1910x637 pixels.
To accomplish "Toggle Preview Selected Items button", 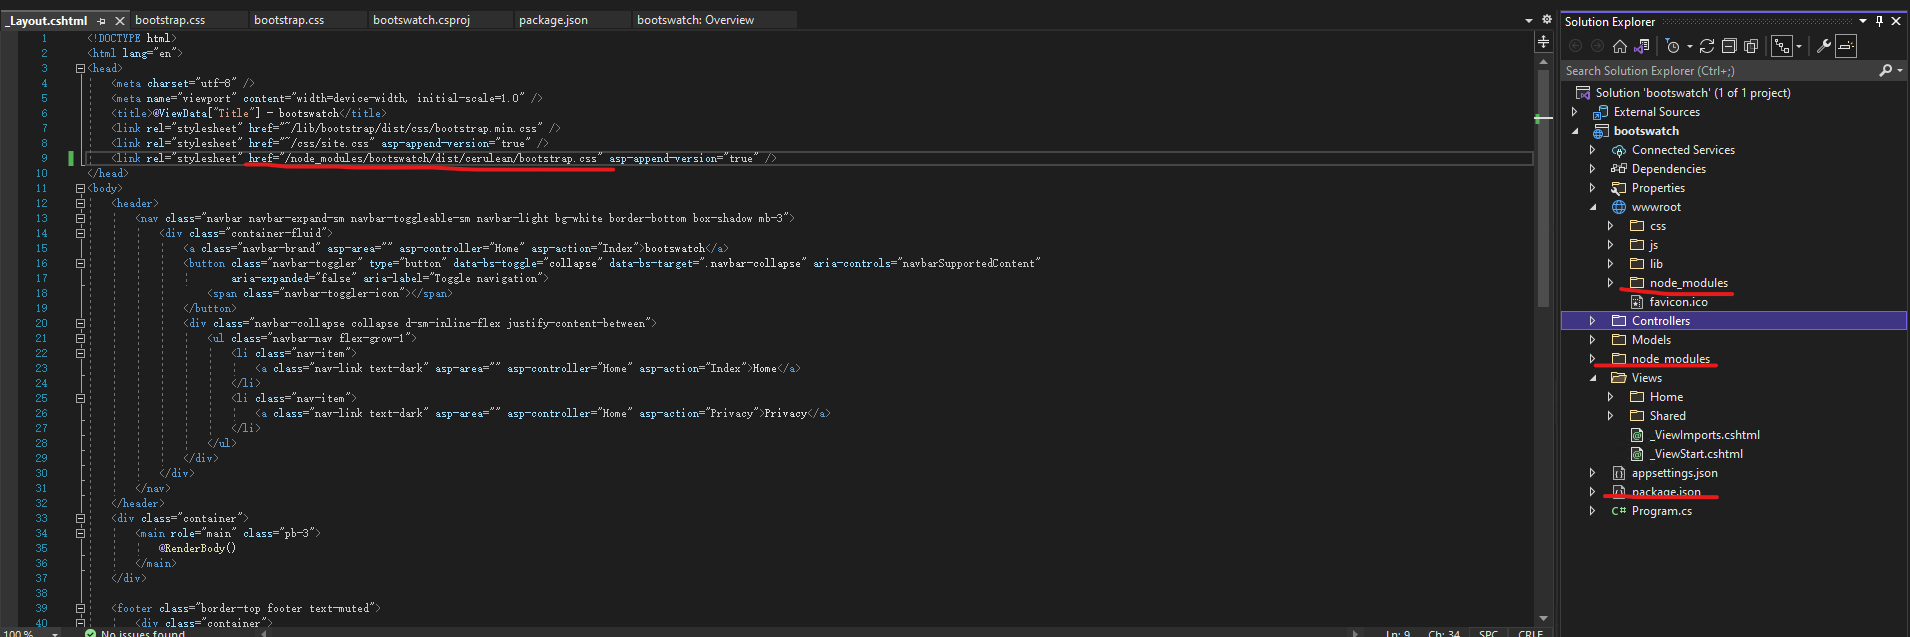I will (1846, 46).
